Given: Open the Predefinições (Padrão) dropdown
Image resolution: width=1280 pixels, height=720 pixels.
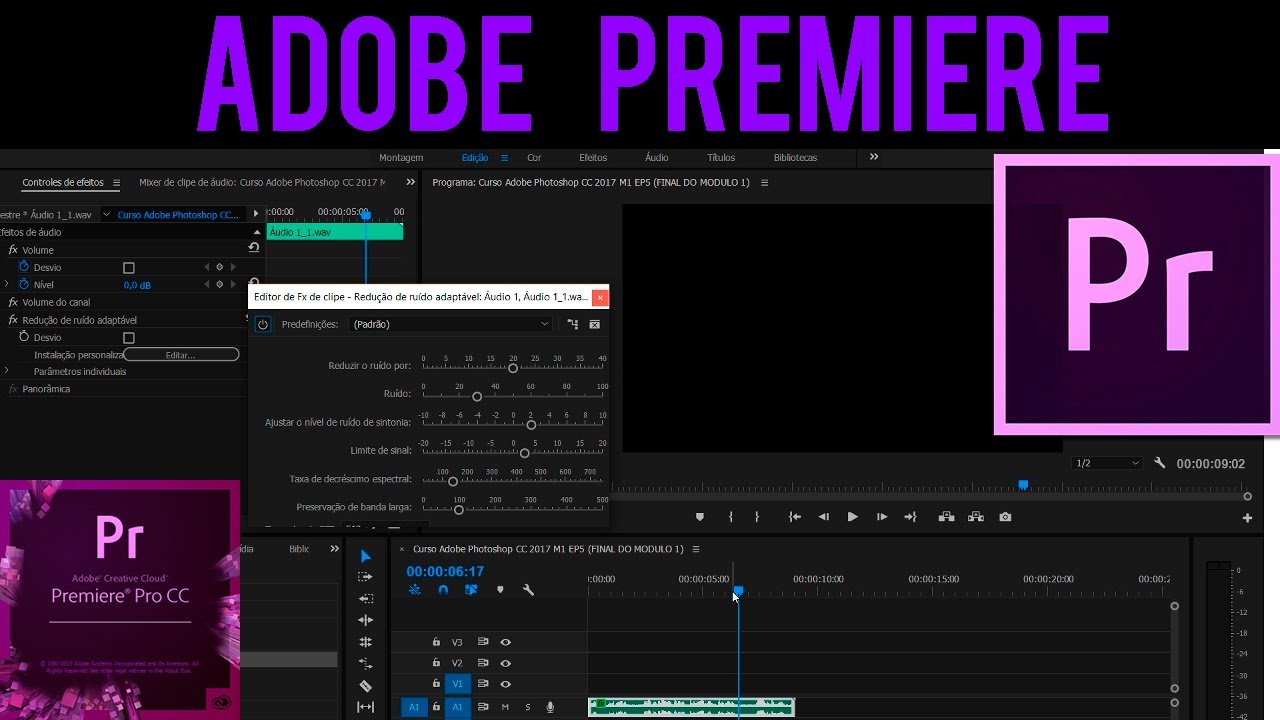Looking at the screenshot, I should point(450,324).
